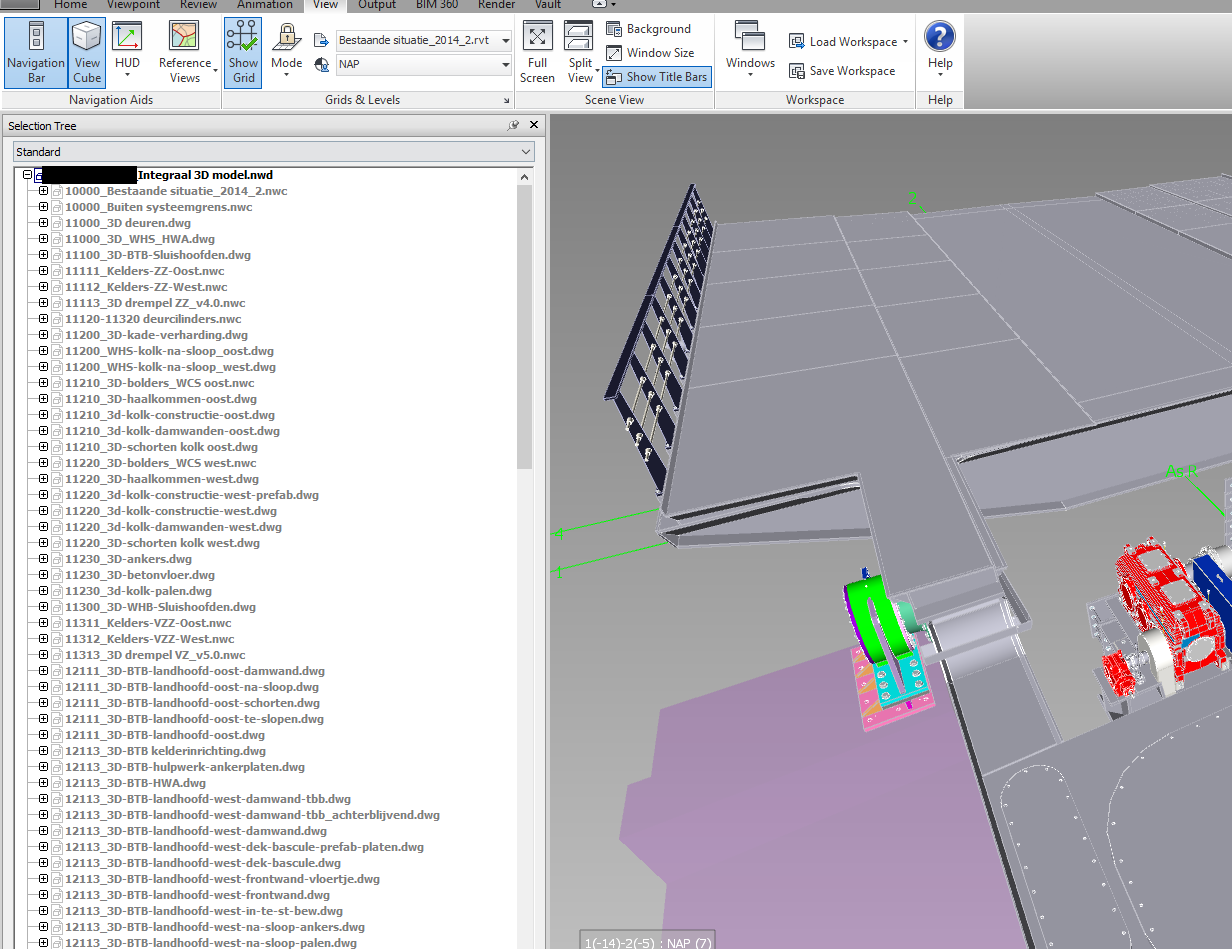Select the ViewCube navigation icon
This screenshot has height=949, width=1232.
click(x=86, y=52)
